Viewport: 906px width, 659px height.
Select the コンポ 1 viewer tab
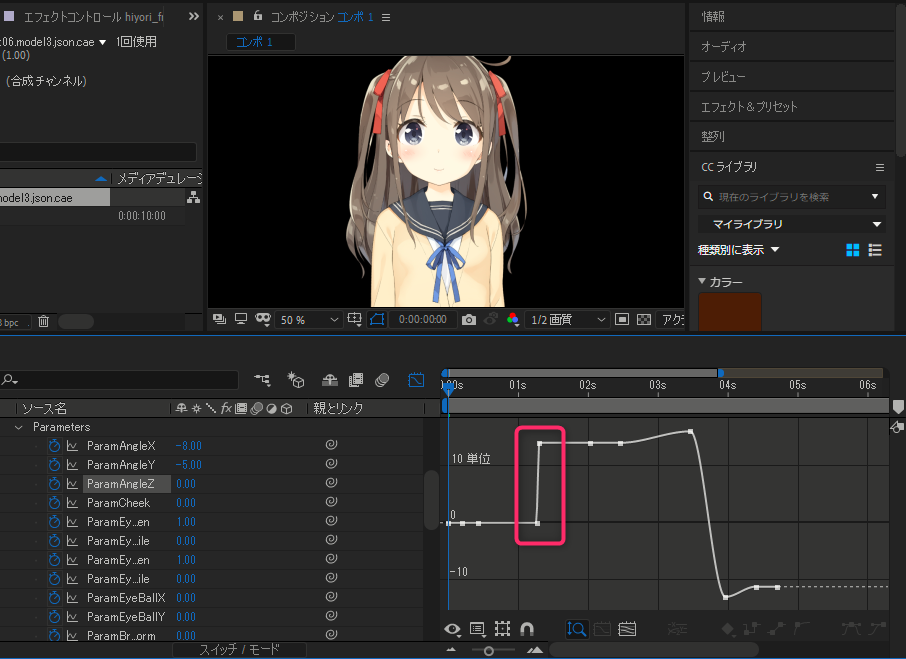(261, 42)
